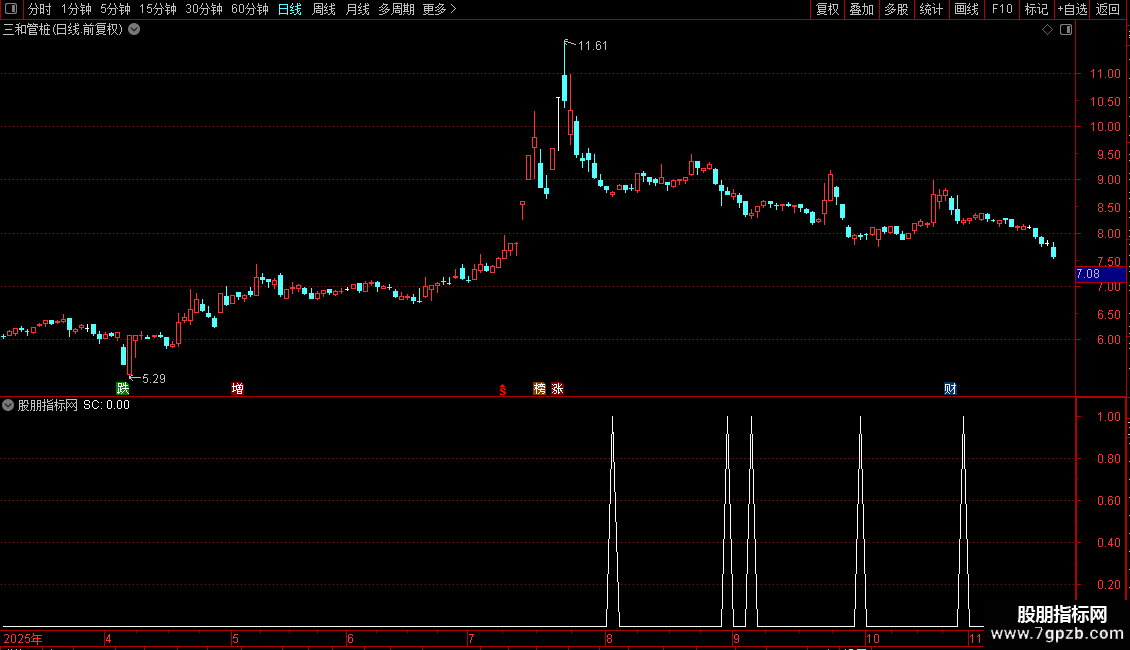Image resolution: width=1130 pixels, height=650 pixels.
Task: Open the dropdown arrow beside 三和管桩 title
Action: coord(134,30)
